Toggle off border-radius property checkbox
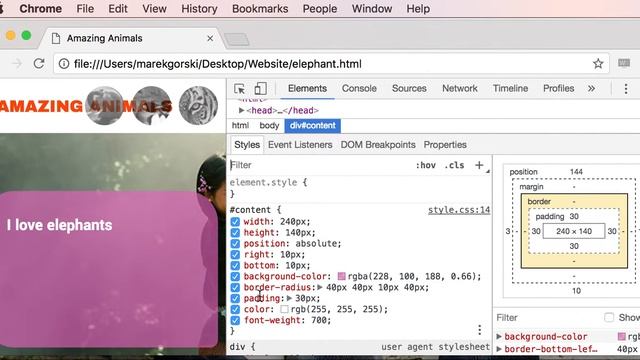The image size is (640, 360). (x=235, y=287)
